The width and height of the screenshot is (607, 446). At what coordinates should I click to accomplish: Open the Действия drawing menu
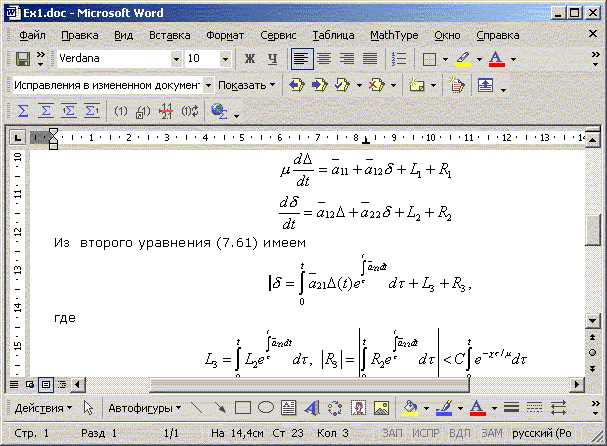tap(43, 408)
